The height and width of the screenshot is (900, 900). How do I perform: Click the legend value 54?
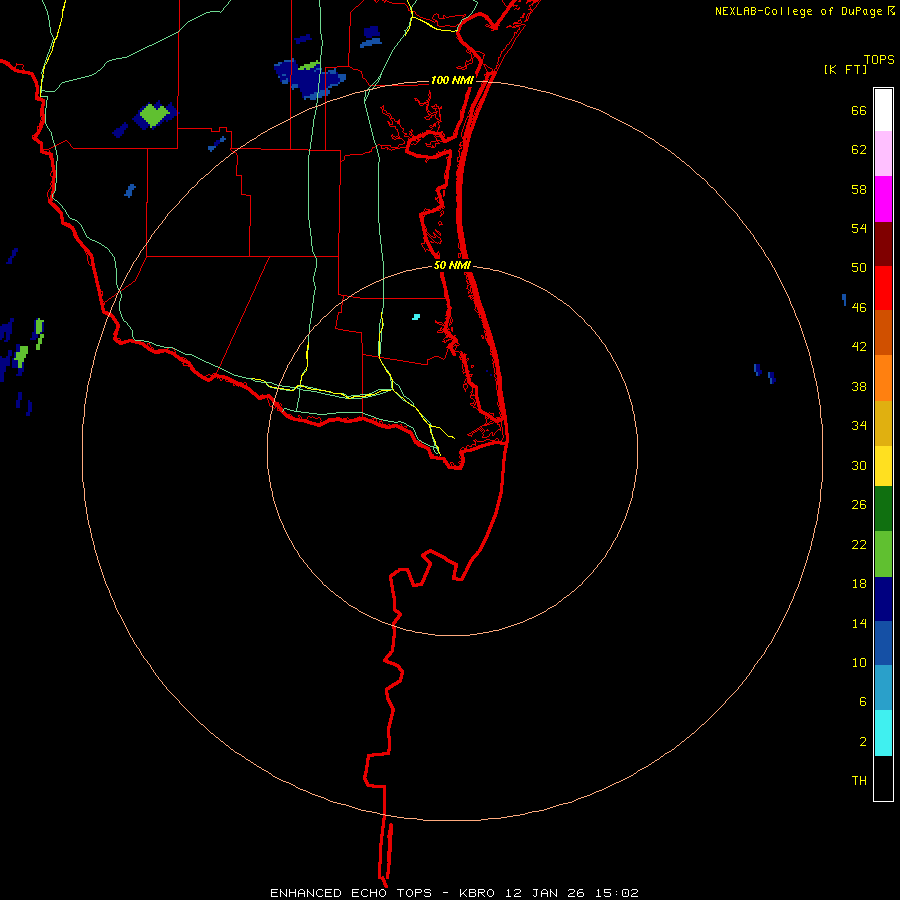tap(859, 228)
